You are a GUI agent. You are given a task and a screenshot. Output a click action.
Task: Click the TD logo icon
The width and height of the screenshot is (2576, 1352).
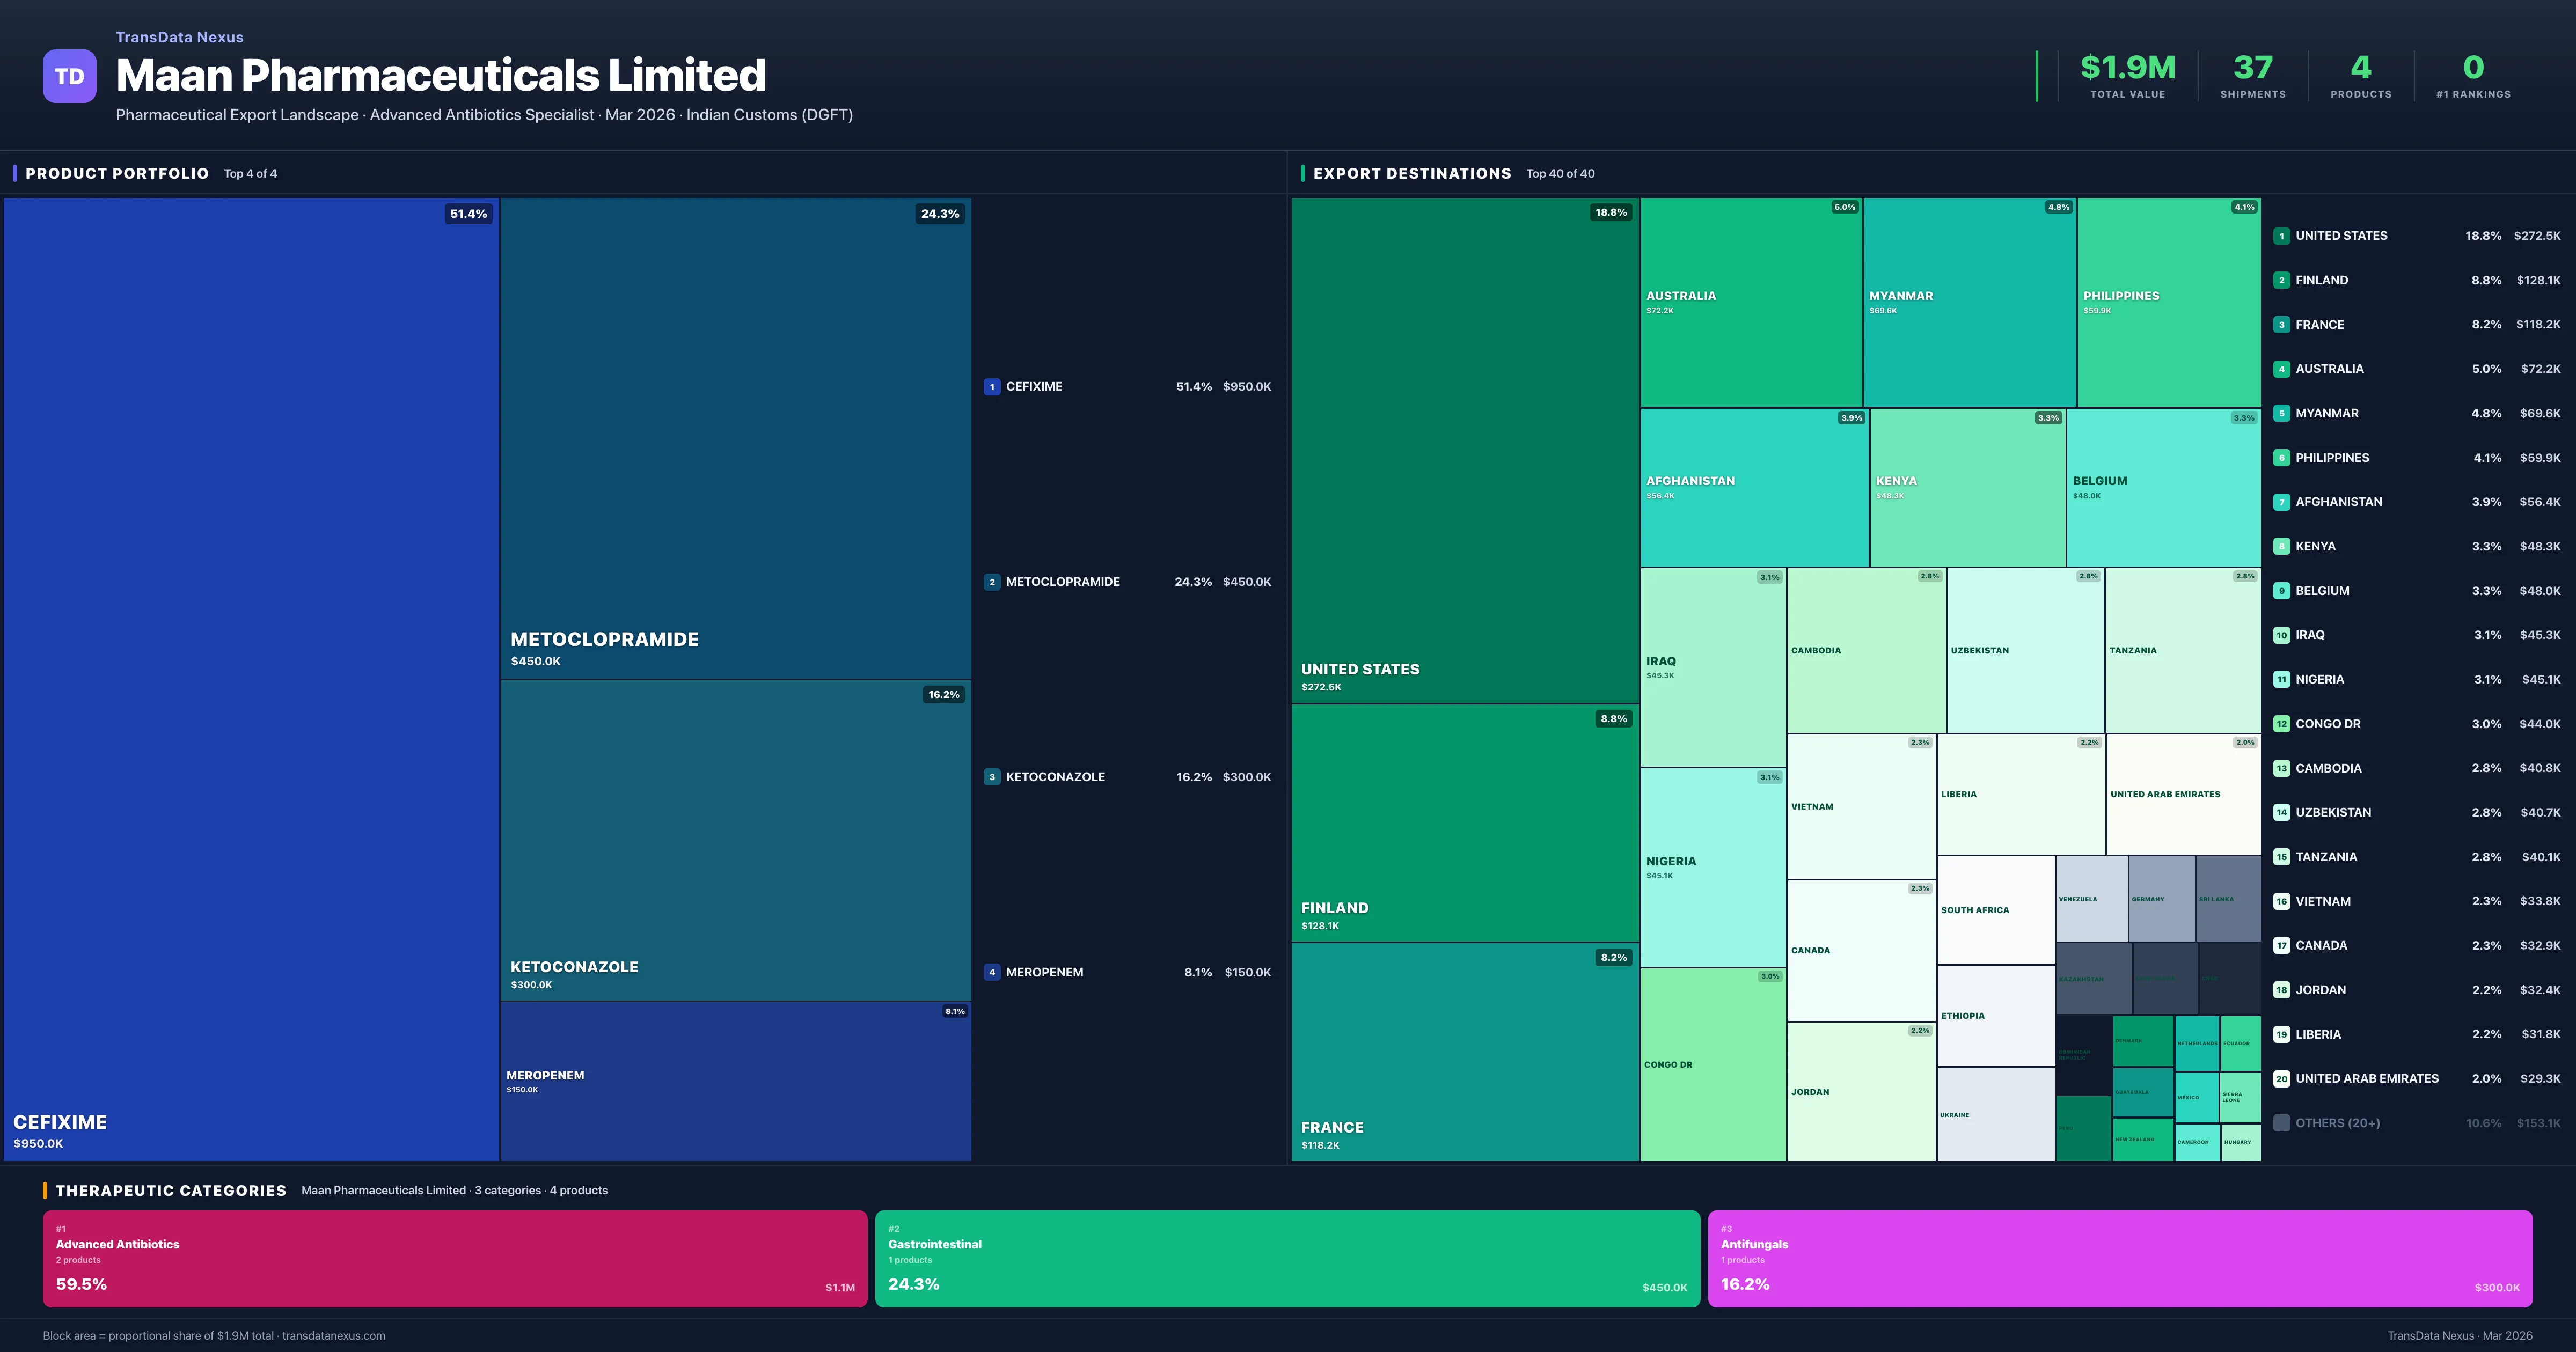[x=69, y=76]
